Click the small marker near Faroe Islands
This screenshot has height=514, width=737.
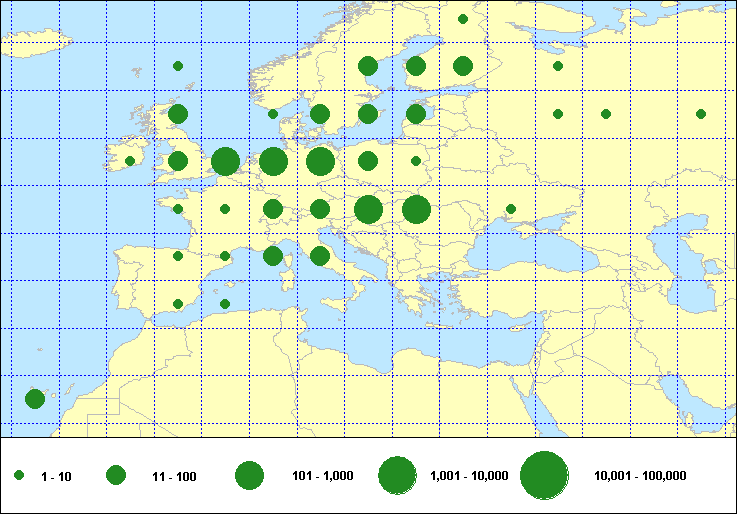[x=178, y=66]
